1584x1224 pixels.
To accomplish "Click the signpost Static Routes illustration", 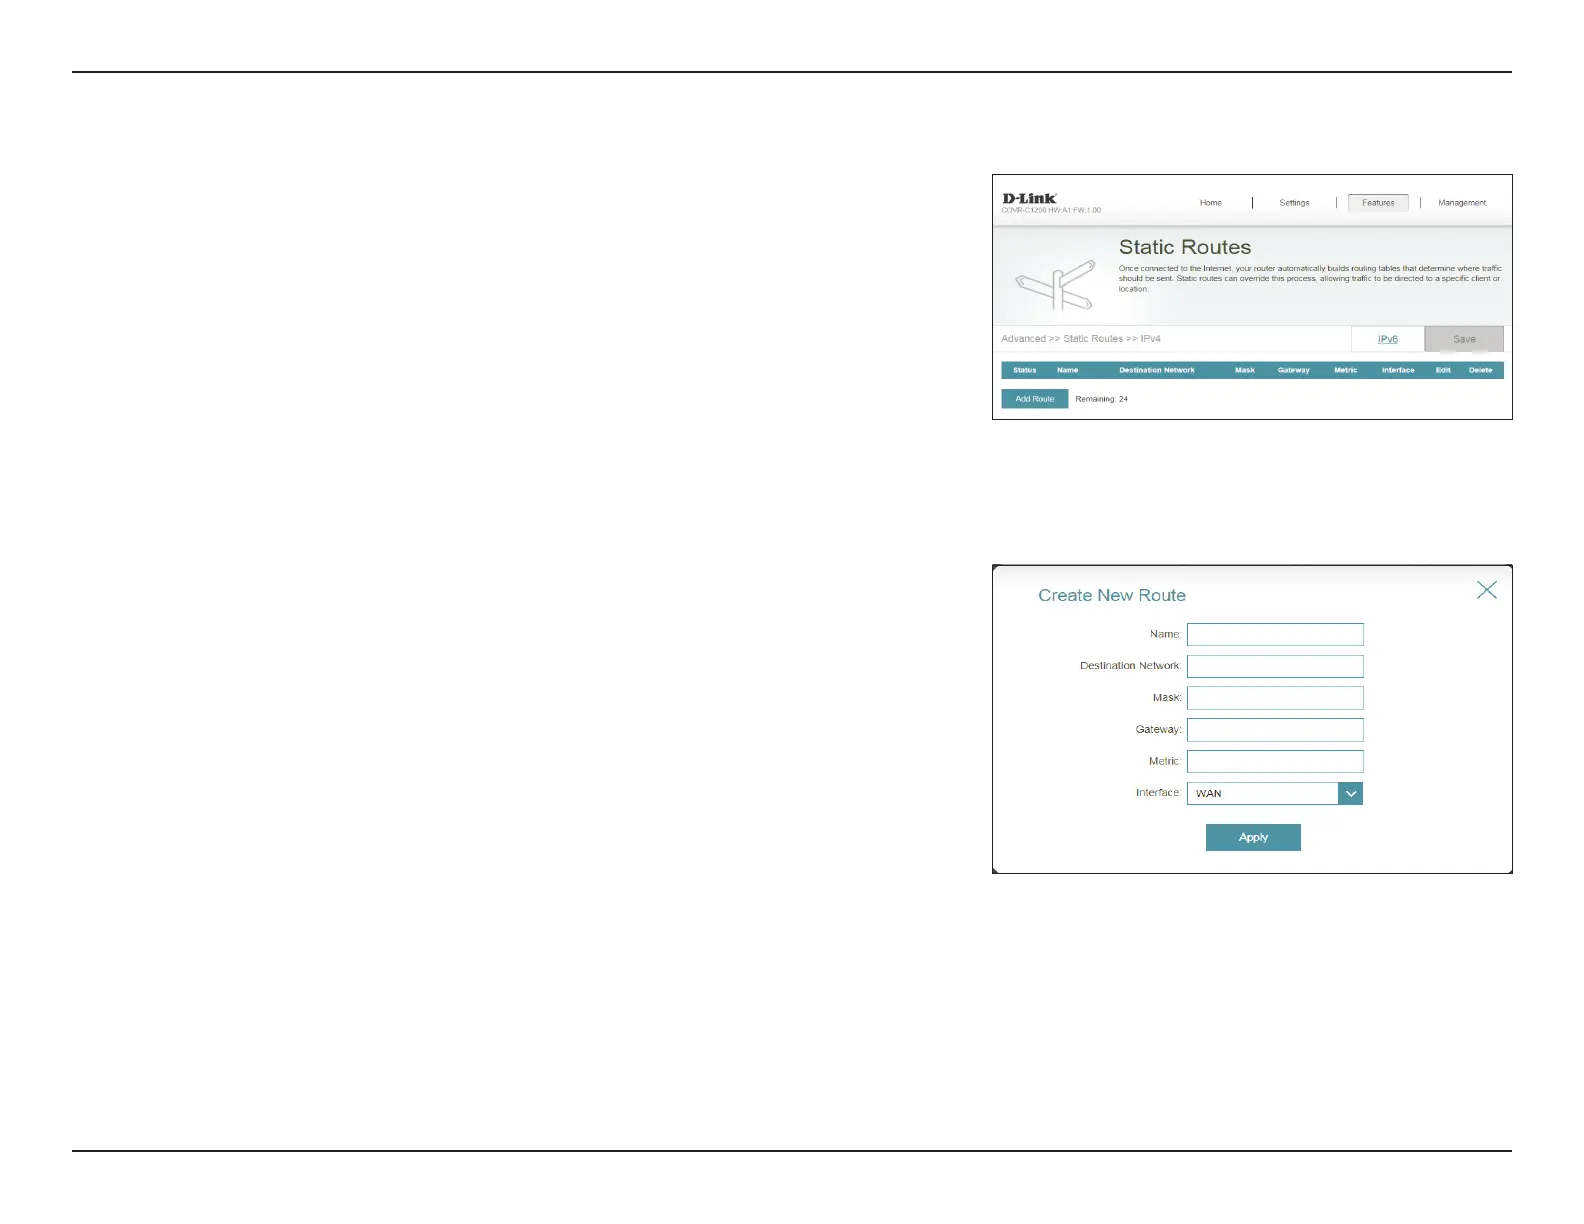I will tap(1056, 286).
